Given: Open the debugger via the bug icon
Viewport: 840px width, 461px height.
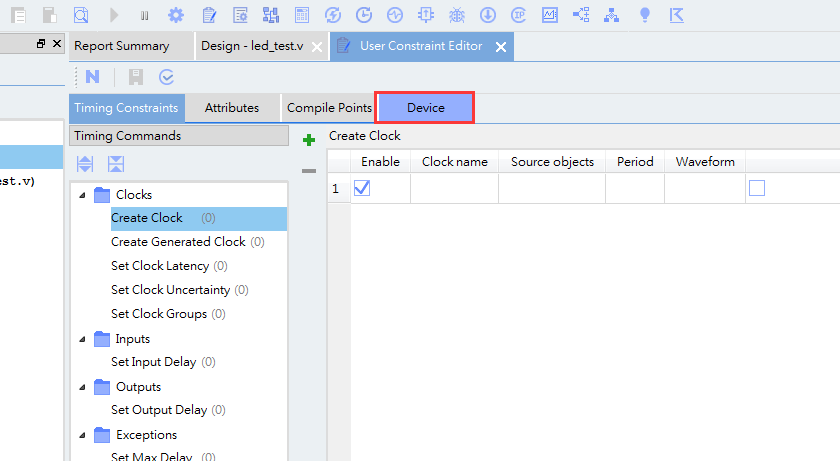Looking at the screenshot, I should [x=457, y=15].
